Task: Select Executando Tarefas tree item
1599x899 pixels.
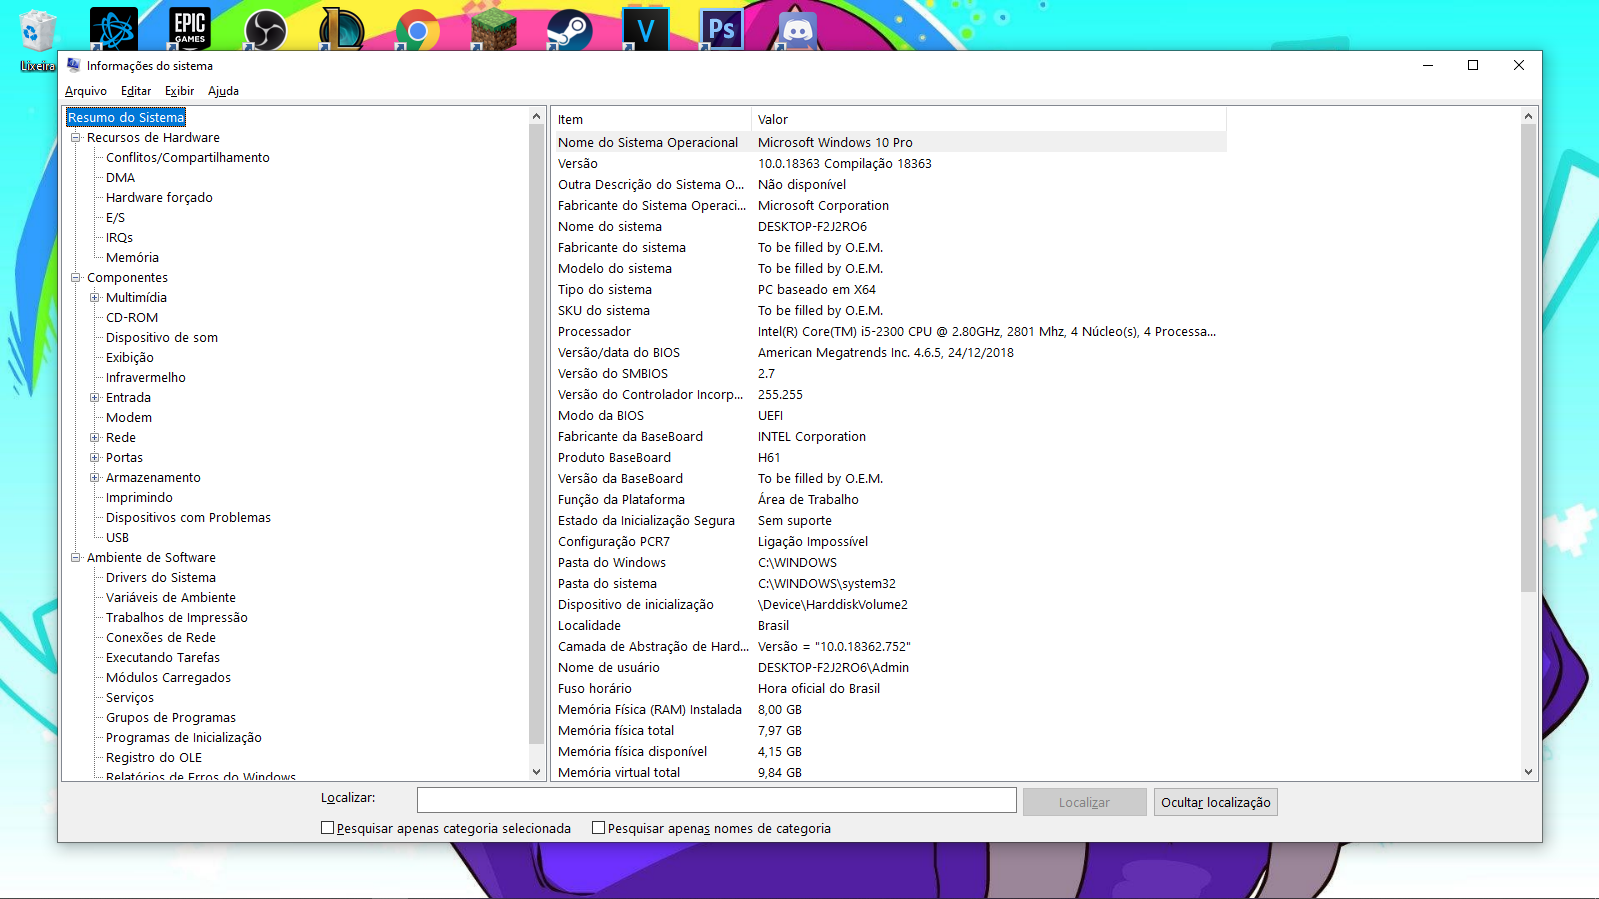Action: click(x=163, y=658)
